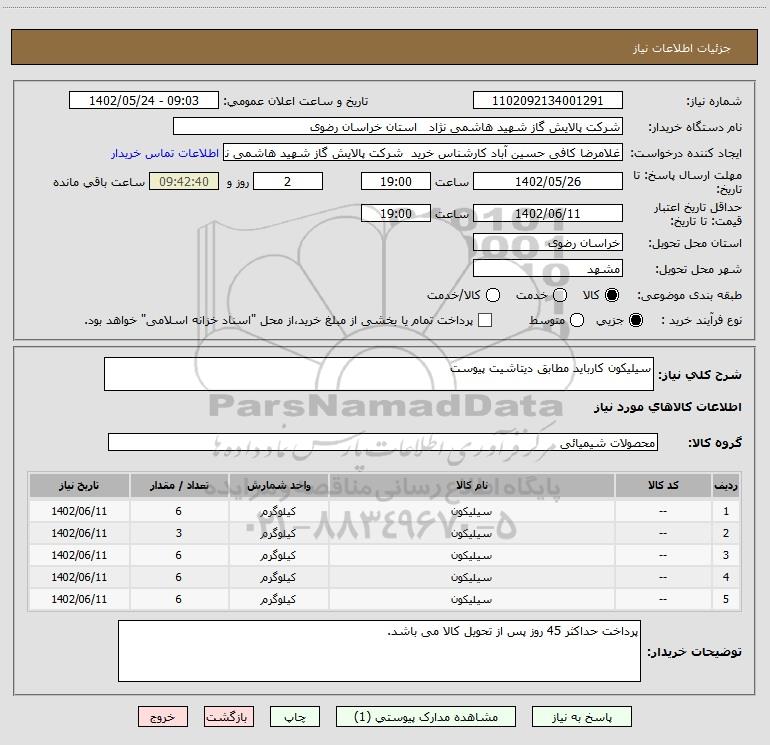The width and height of the screenshot is (770, 745).
Task: Select the متوسط purchase type radio
Action: click(577, 320)
